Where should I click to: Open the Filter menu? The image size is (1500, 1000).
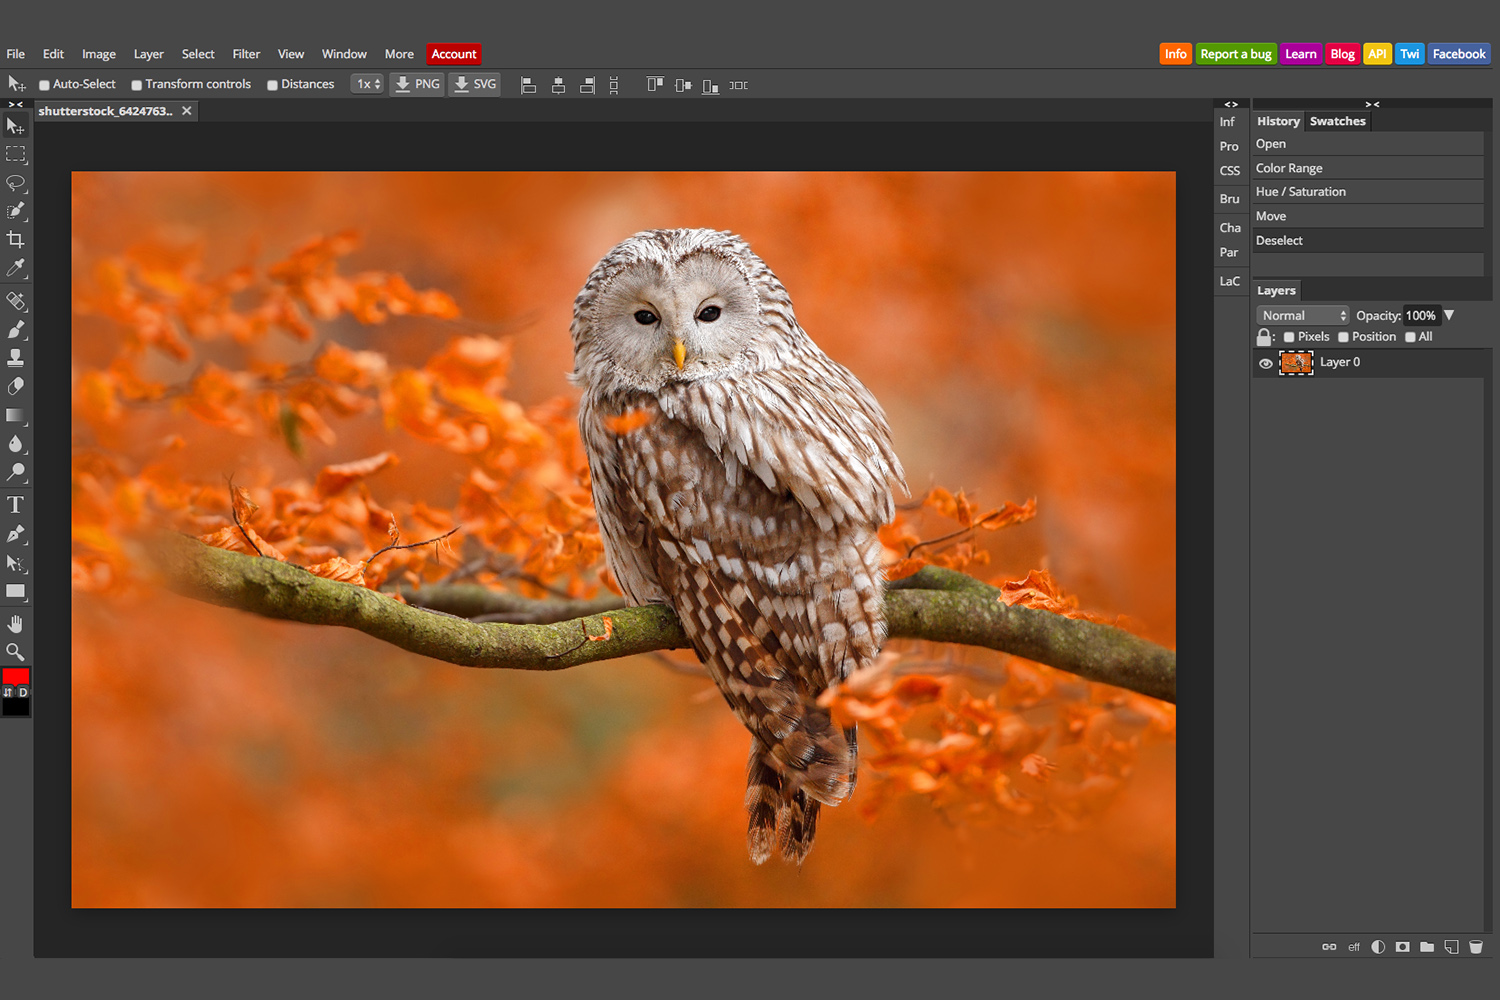pyautogui.click(x=246, y=54)
